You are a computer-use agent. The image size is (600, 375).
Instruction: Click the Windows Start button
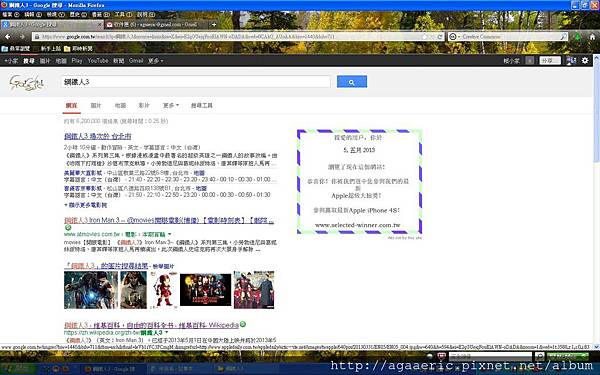click(17, 368)
